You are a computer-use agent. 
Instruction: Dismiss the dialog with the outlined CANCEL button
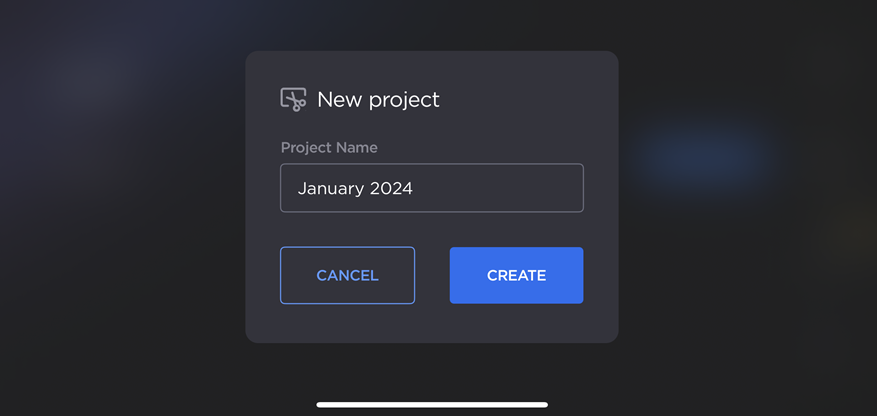pyautogui.click(x=347, y=275)
